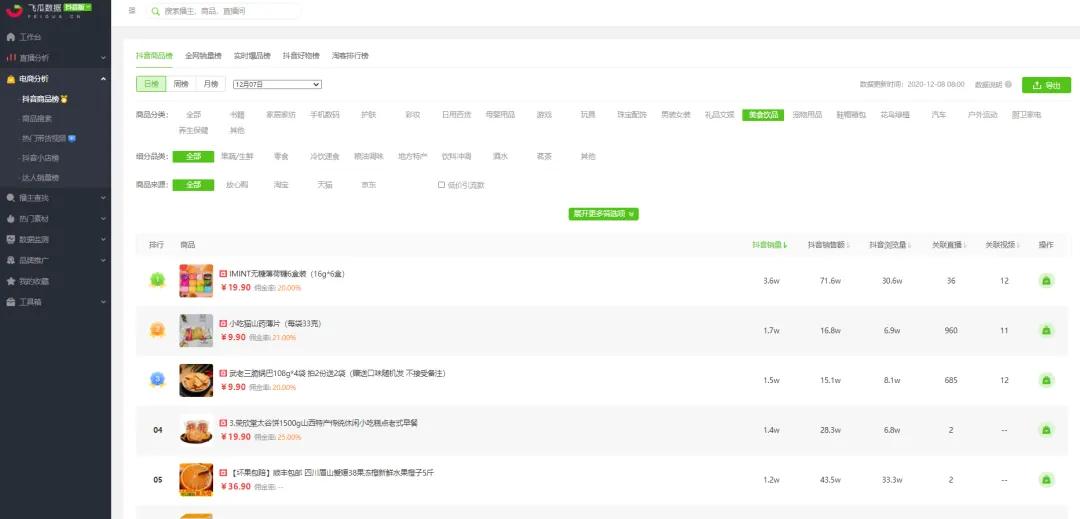Click the icon beside 品牌推广
This screenshot has height=519, width=1080.
click(10, 261)
